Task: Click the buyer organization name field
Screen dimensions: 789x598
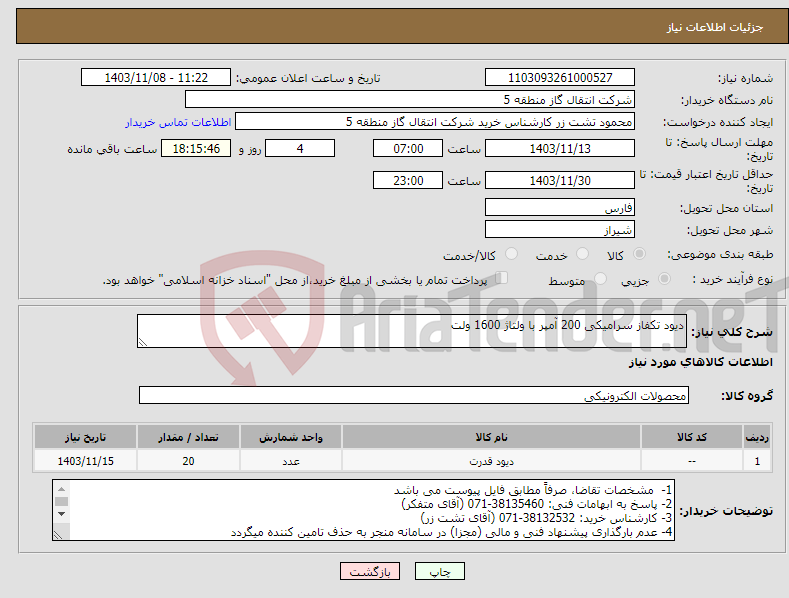Action: pyautogui.click(x=410, y=100)
